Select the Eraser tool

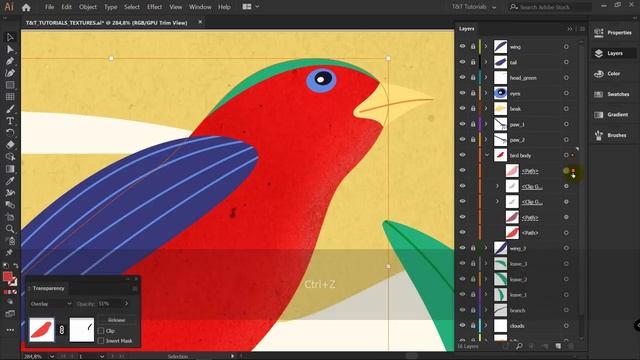[x=10, y=144]
